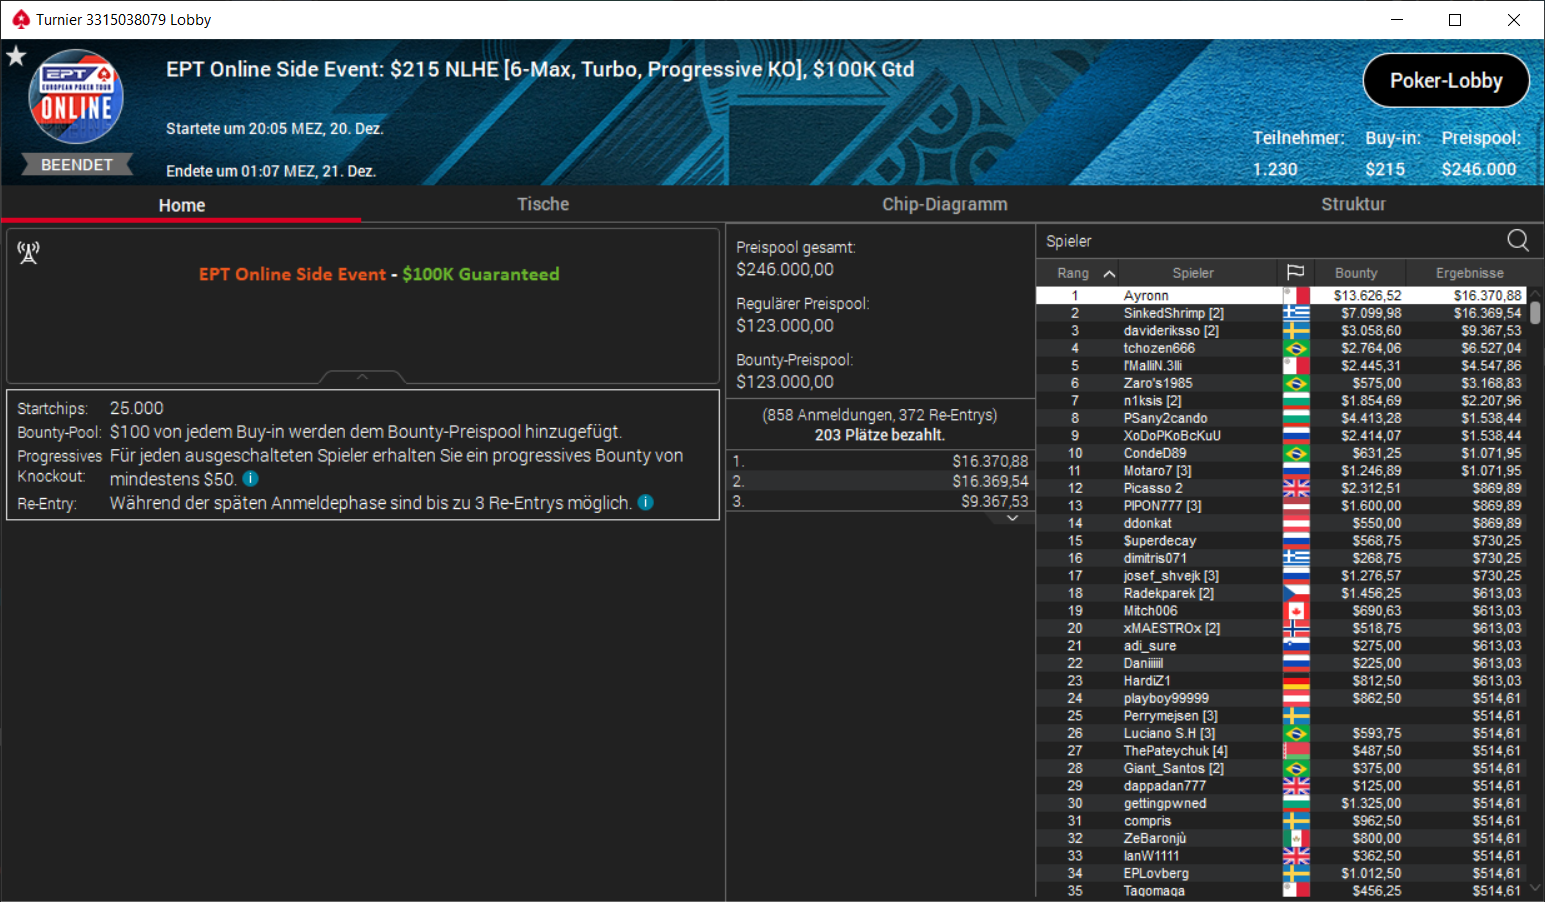Select player row playboy99999

[1282, 698]
